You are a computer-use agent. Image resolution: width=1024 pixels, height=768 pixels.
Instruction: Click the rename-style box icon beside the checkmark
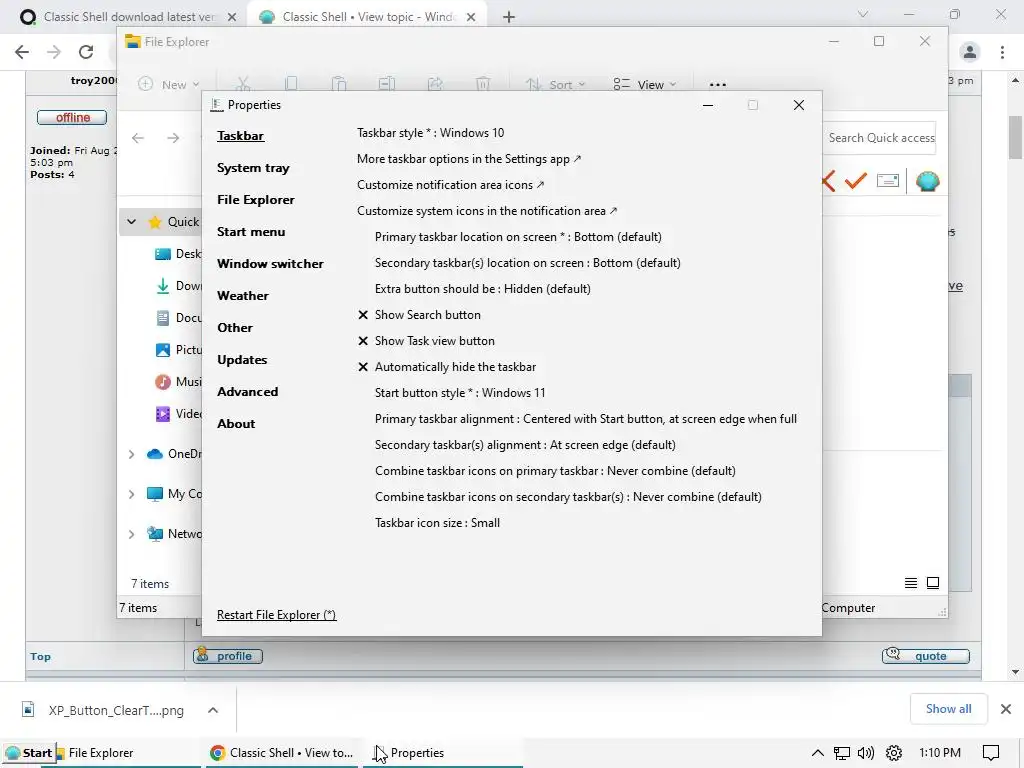[888, 180]
